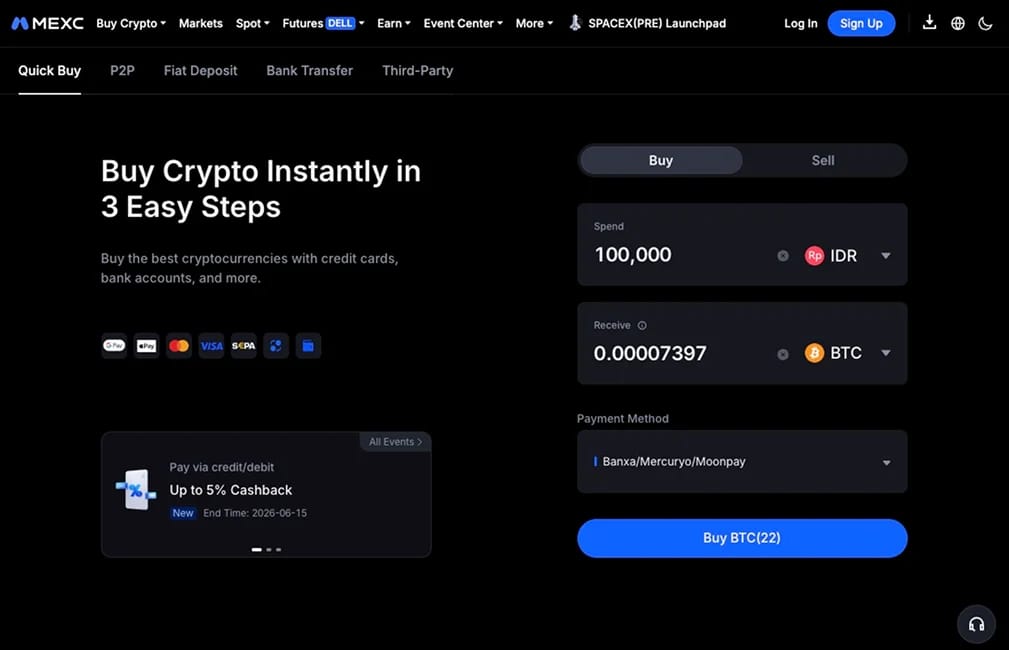1009x650 pixels.
Task: Click the Buy BTC button
Action: click(742, 538)
